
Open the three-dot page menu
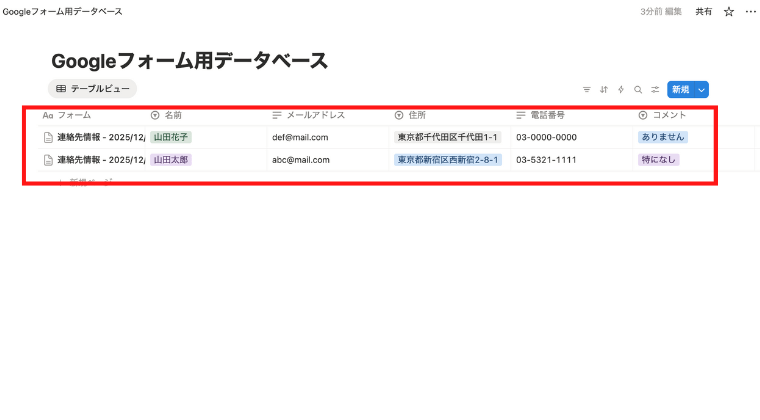(750, 12)
